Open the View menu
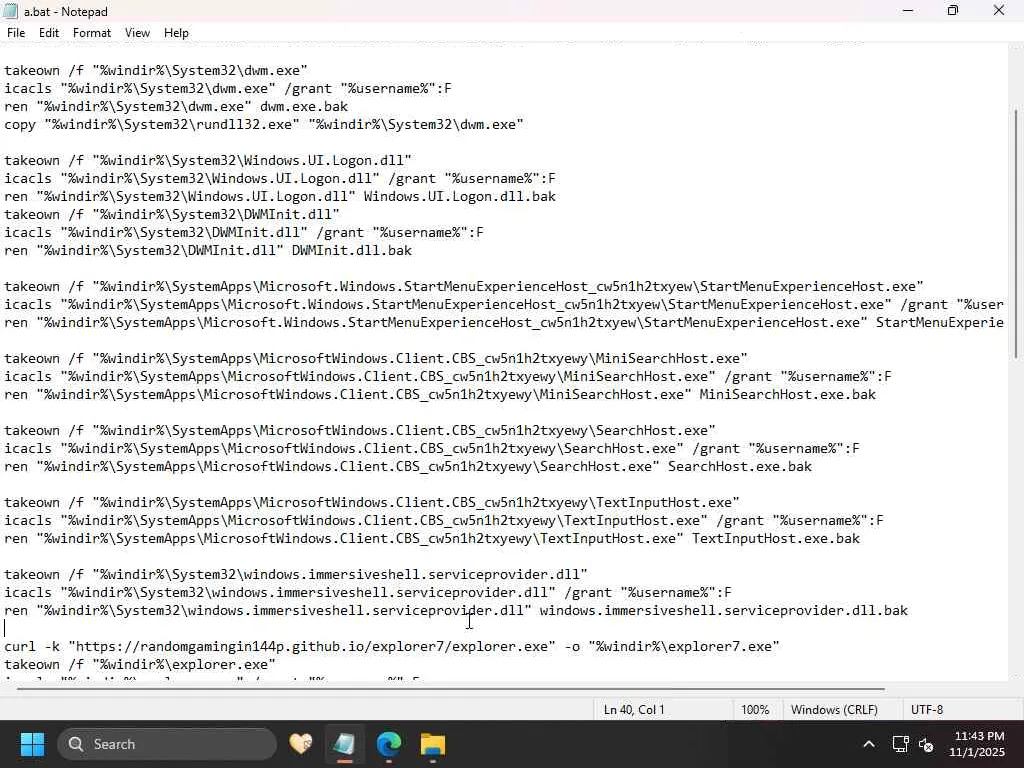The image size is (1024, 768). pyautogui.click(x=137, y=33)
